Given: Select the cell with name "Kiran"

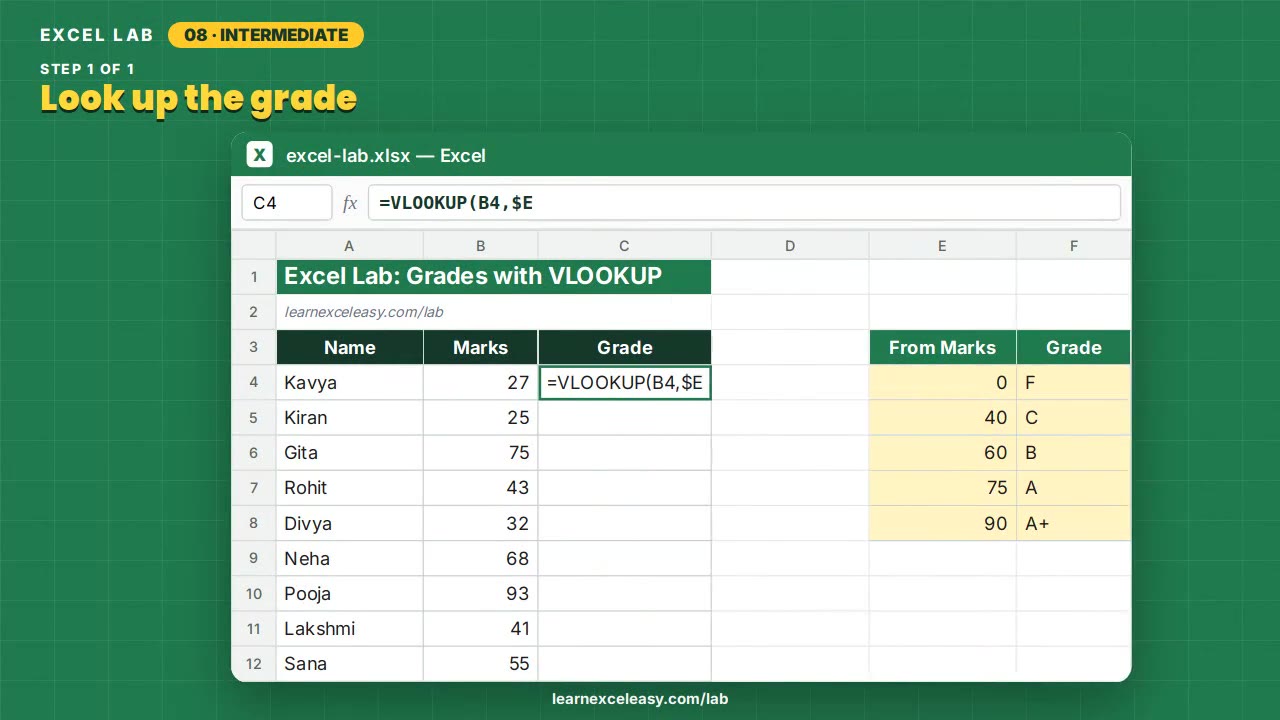Looking at the screenshot, I should click(350, 417).
